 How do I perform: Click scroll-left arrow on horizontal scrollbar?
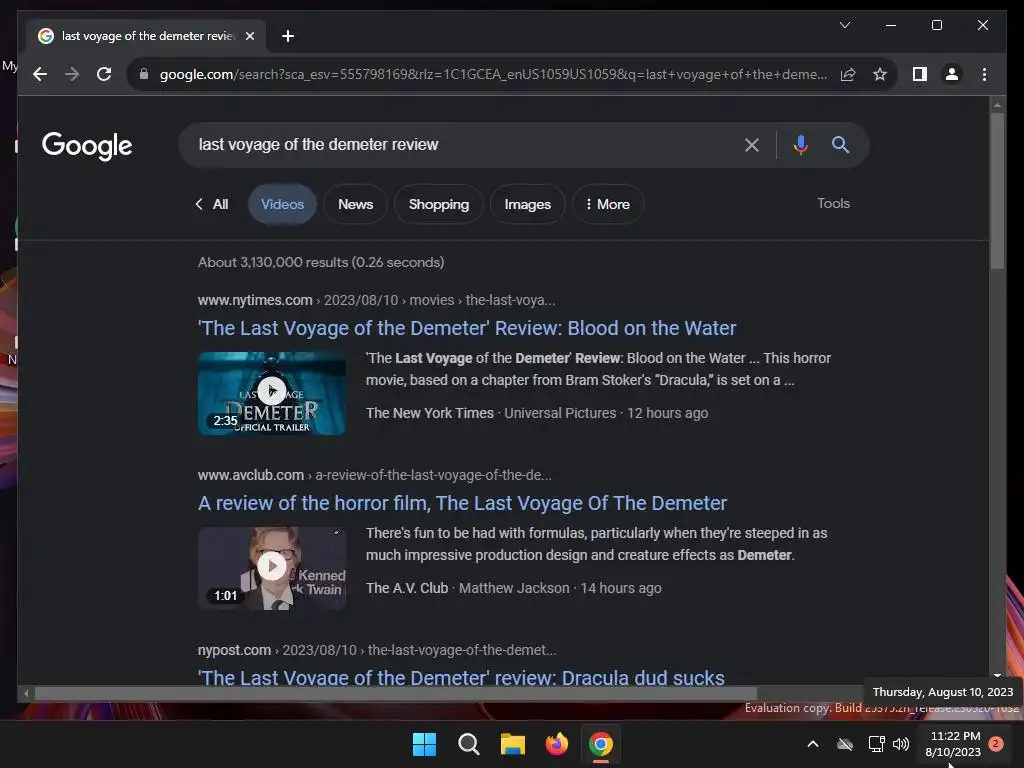26,694
